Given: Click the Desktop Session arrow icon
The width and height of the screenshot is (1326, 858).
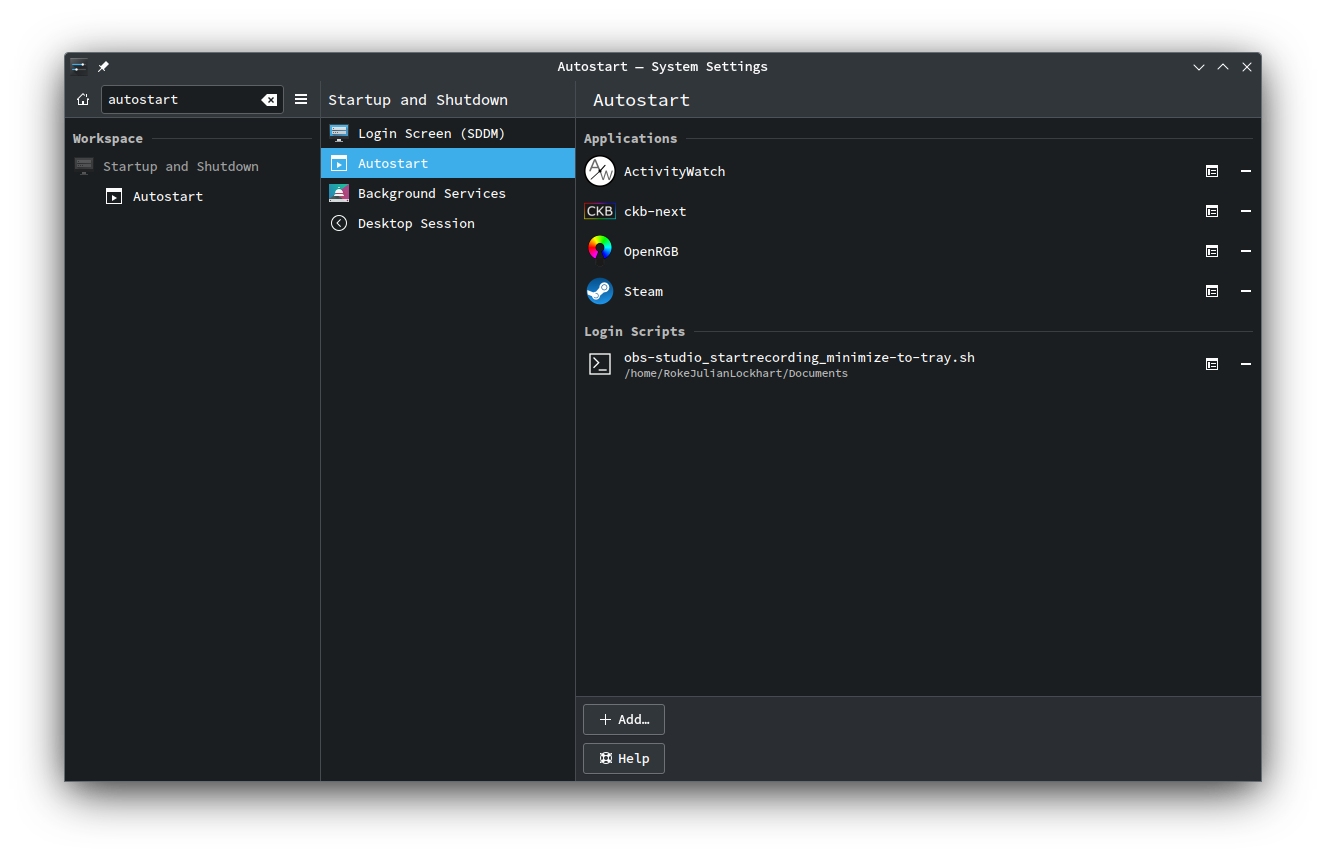Looking at the screenshot, I should pyautogui.click(x=339, y=223).
